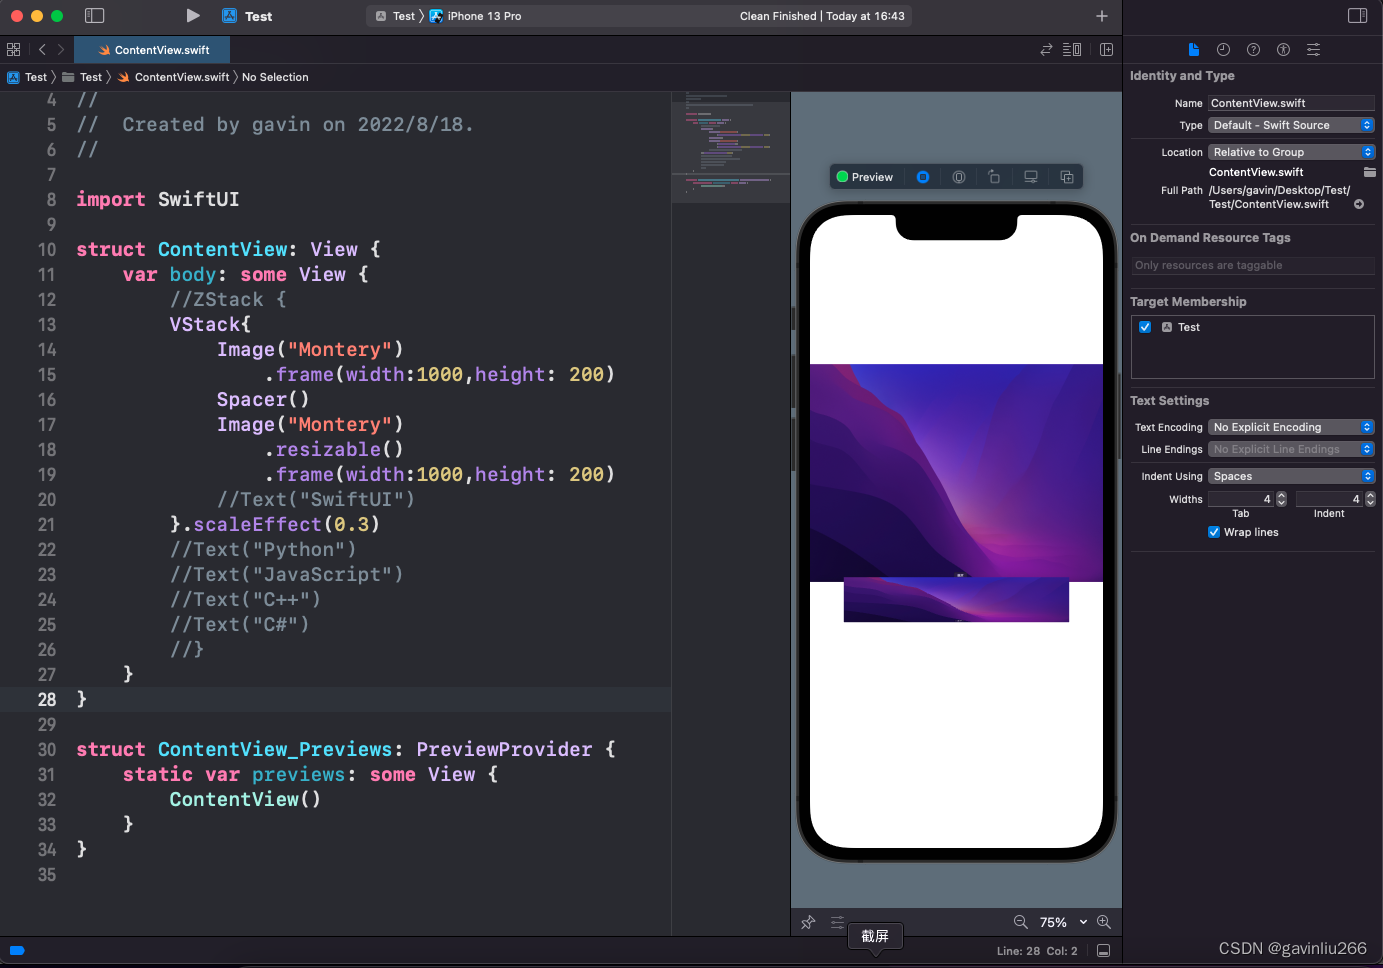
Task: Click Test folder in the breadcrumb bar
Action: pos(82,77)
